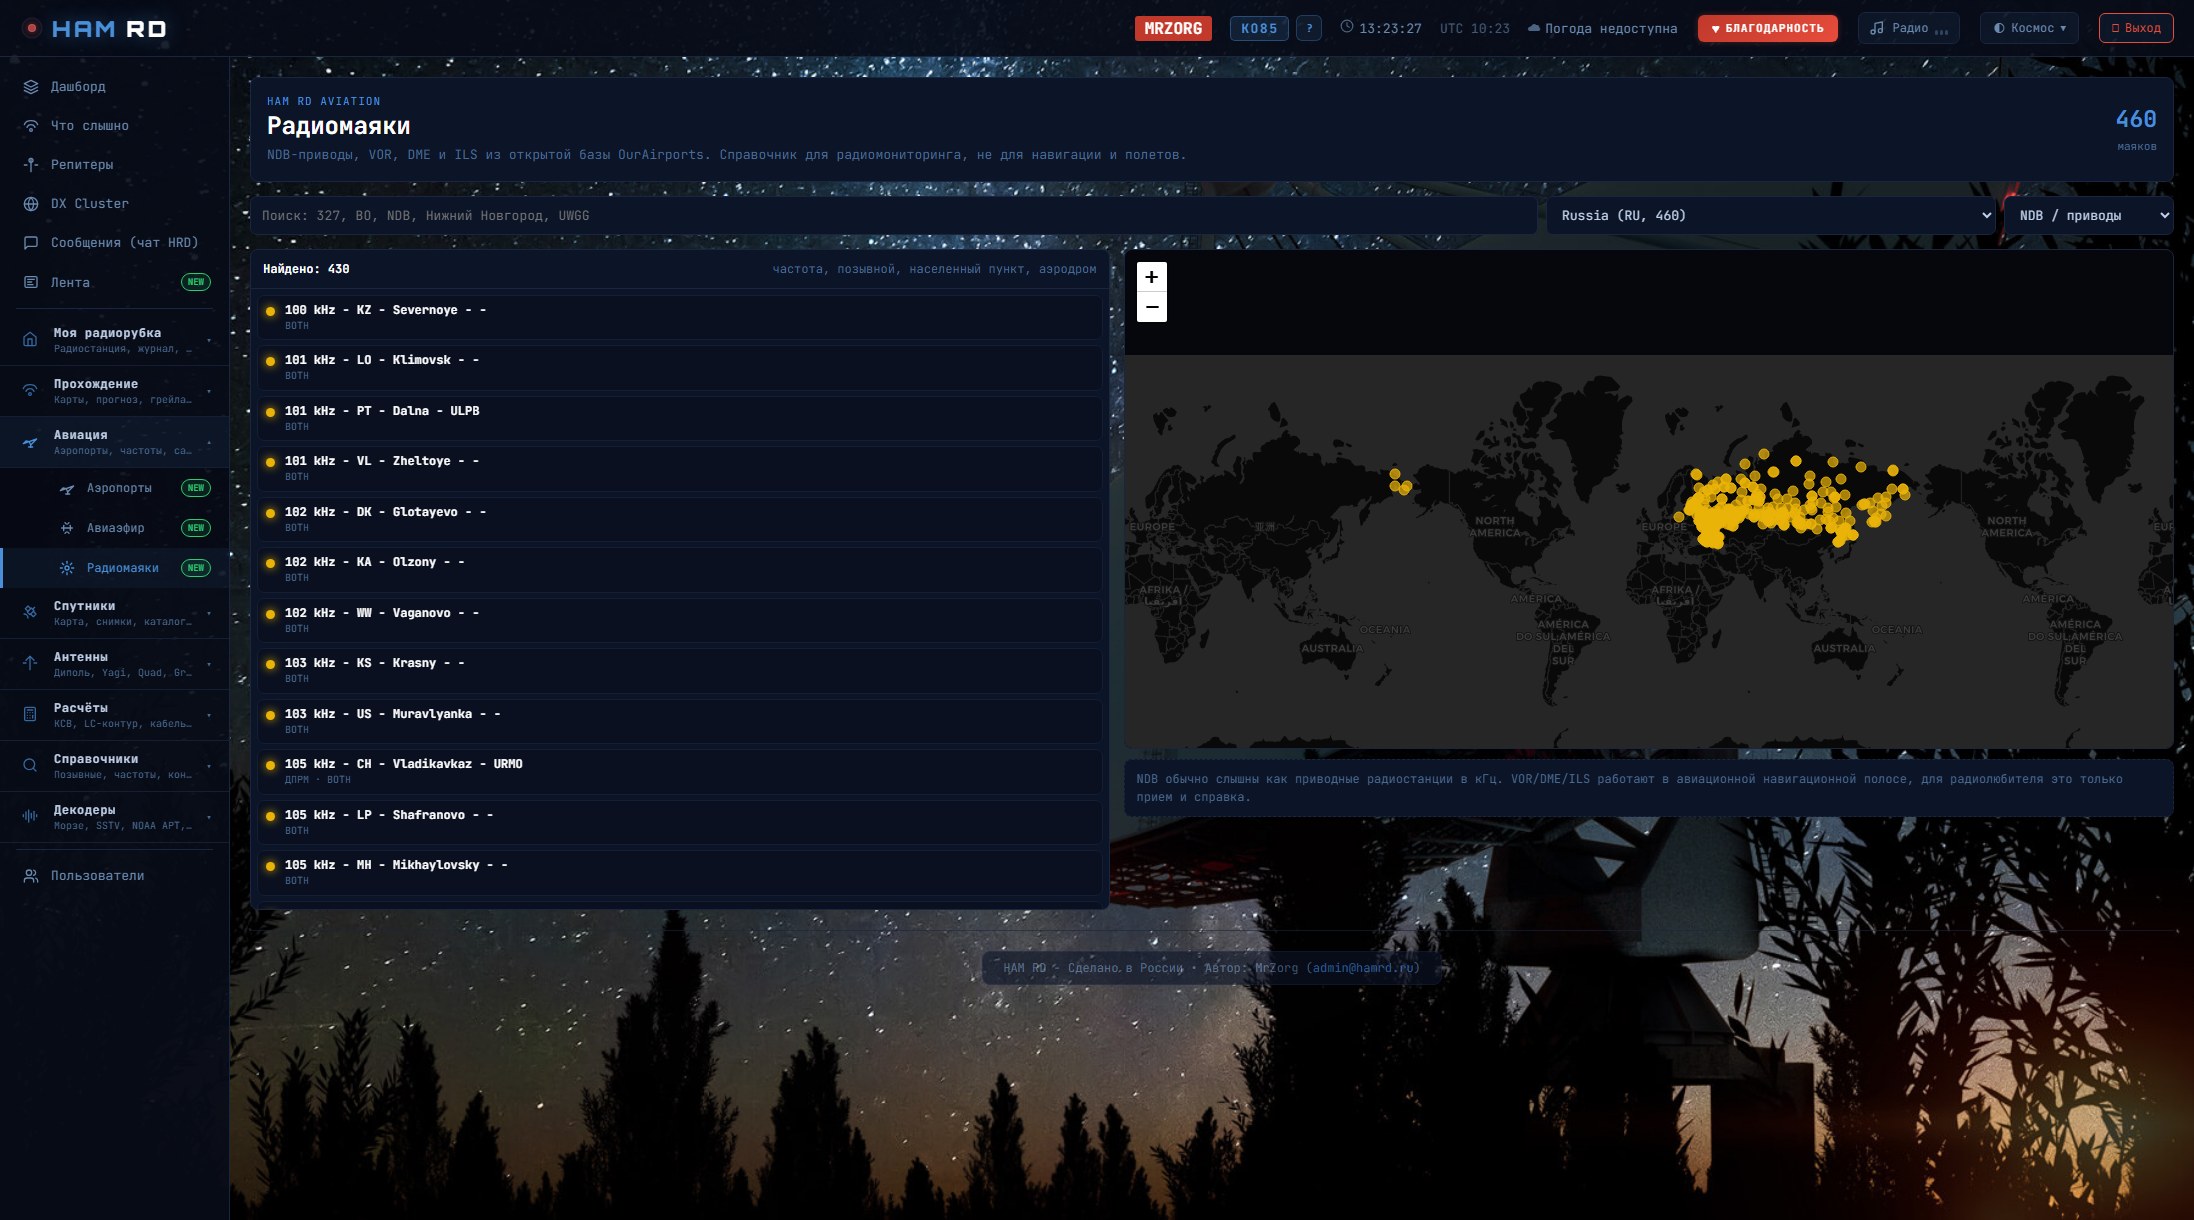Click the MRZORG callsign badge
The height and width of the screenshot is (1220, 2194).
pyautogui.click(x=1173, y=28)
